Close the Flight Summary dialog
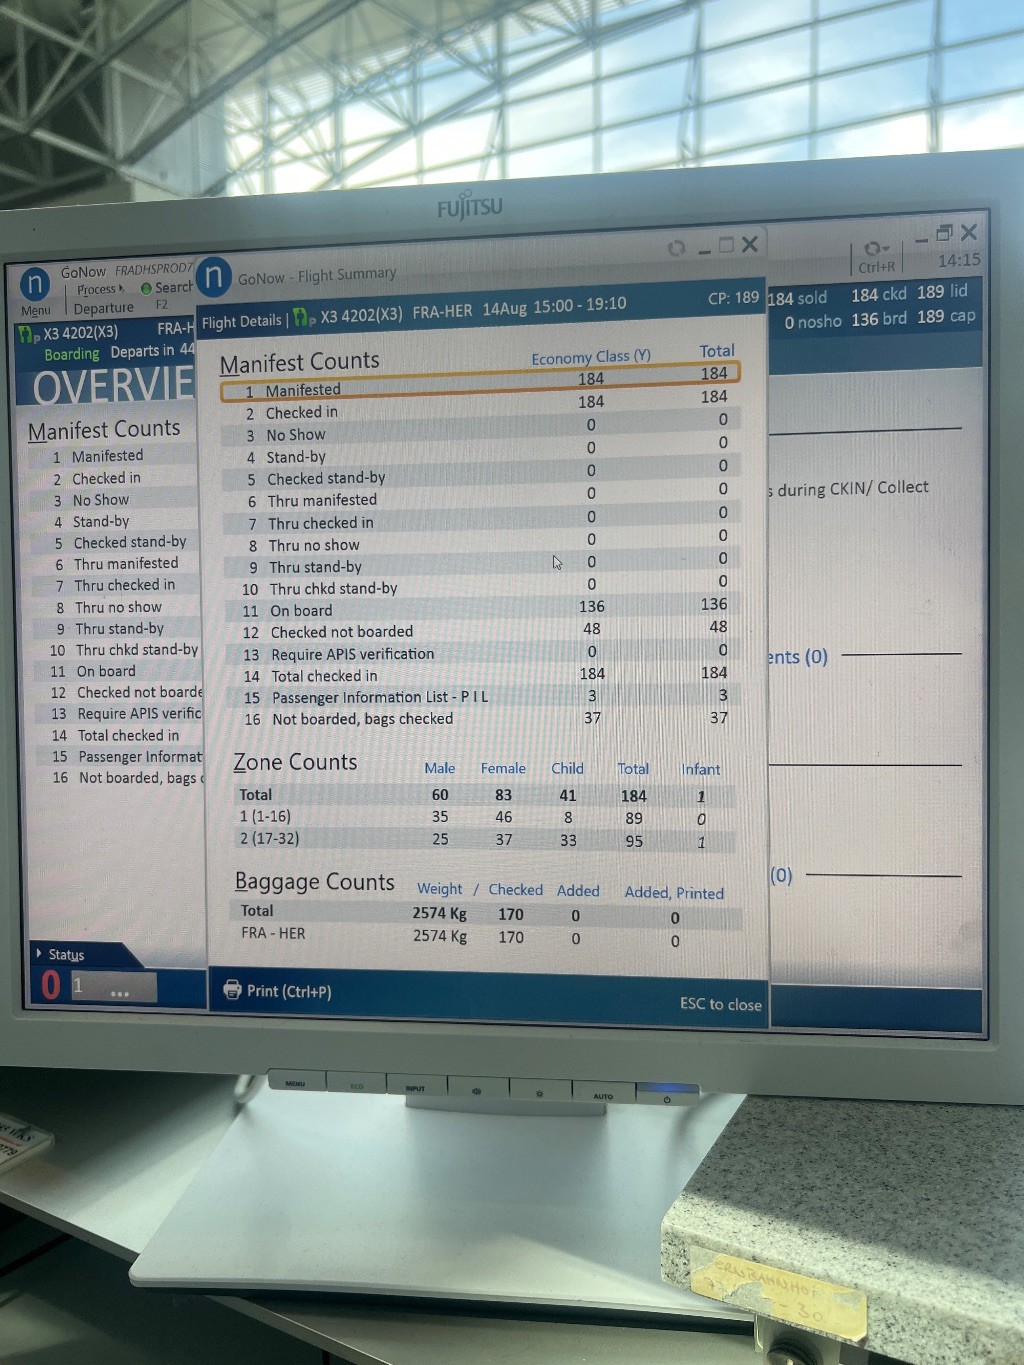The height and width of the screenshot is (1365, 1024). [750, 244]
